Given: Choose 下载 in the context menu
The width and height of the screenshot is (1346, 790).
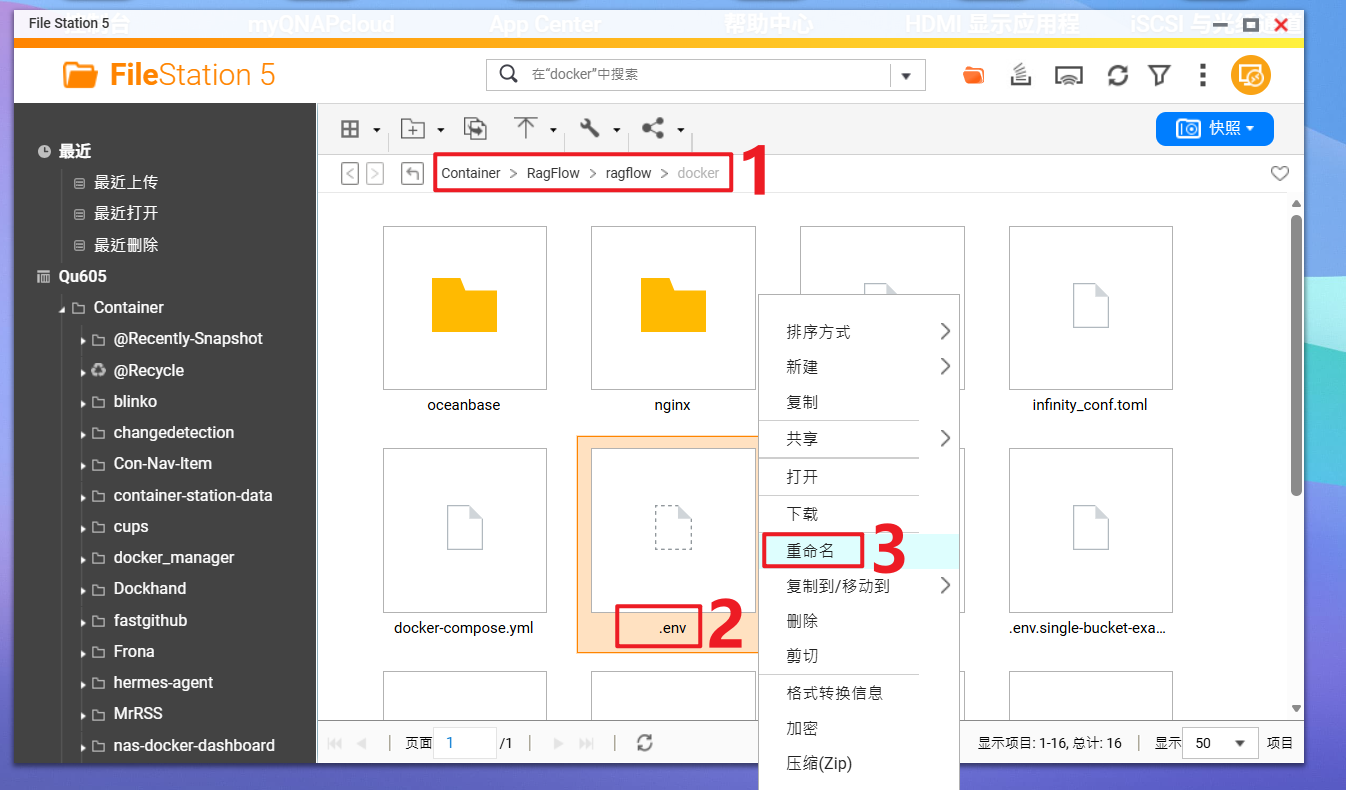Looking at the screenshot, I should click(x=859, y=514).
